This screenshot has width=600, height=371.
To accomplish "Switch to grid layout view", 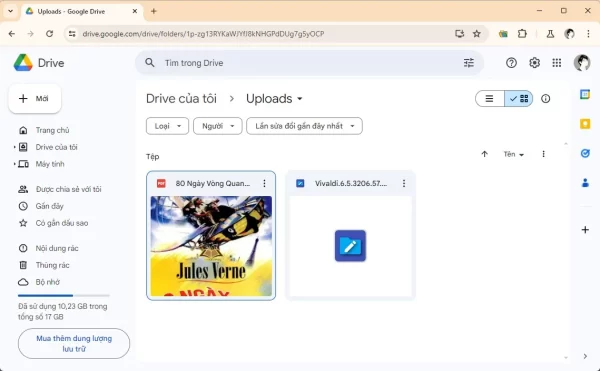I will [x=519, y=99].
